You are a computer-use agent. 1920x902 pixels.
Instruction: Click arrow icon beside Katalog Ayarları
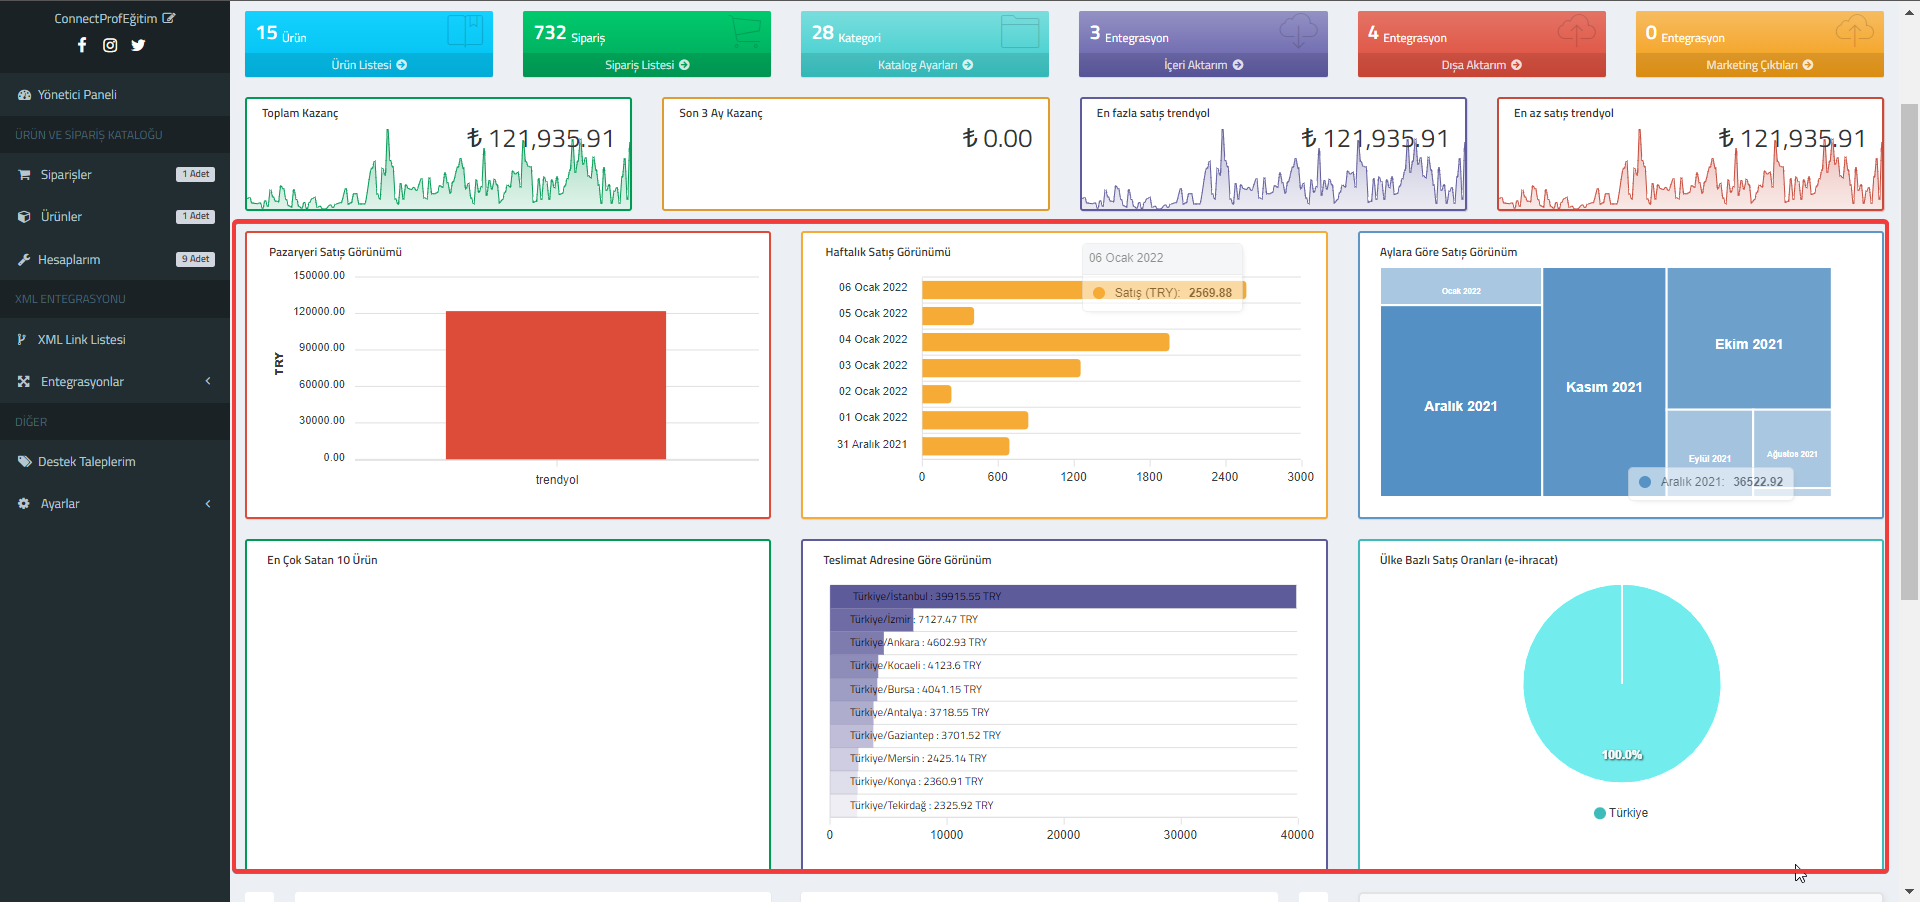tap(968, 65)
